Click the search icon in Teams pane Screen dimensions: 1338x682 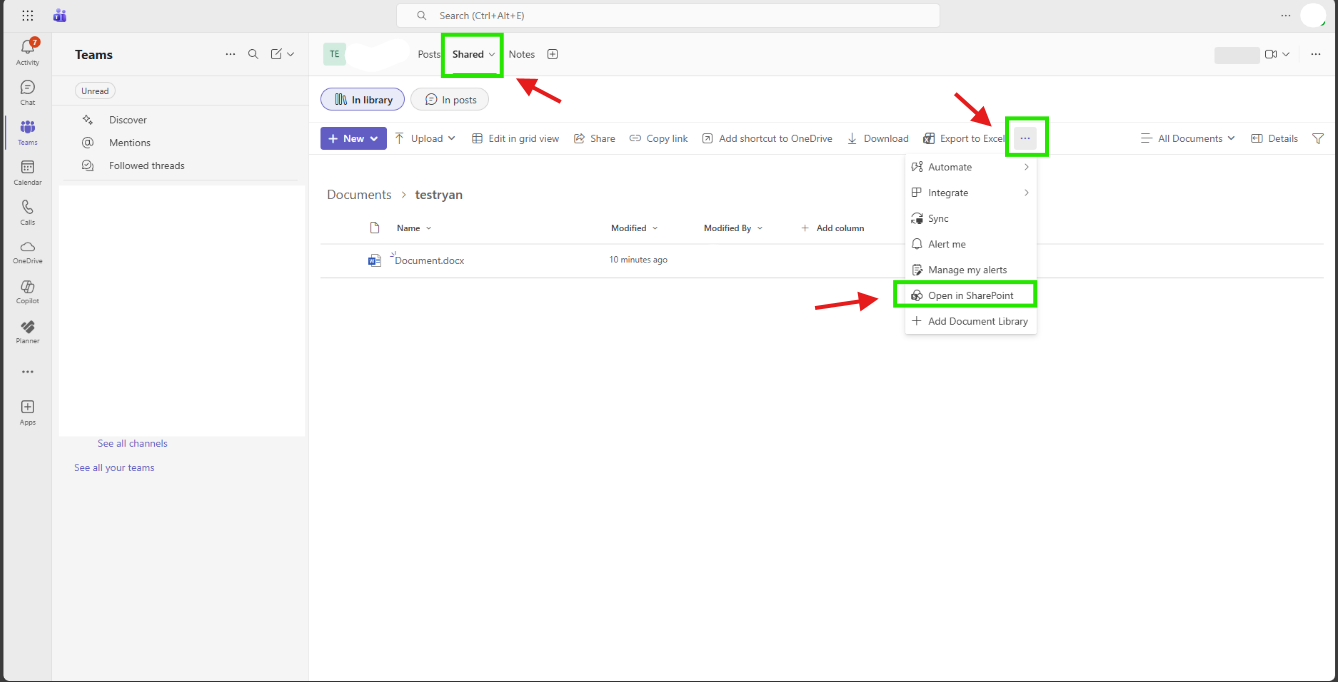tap(253, 54)
